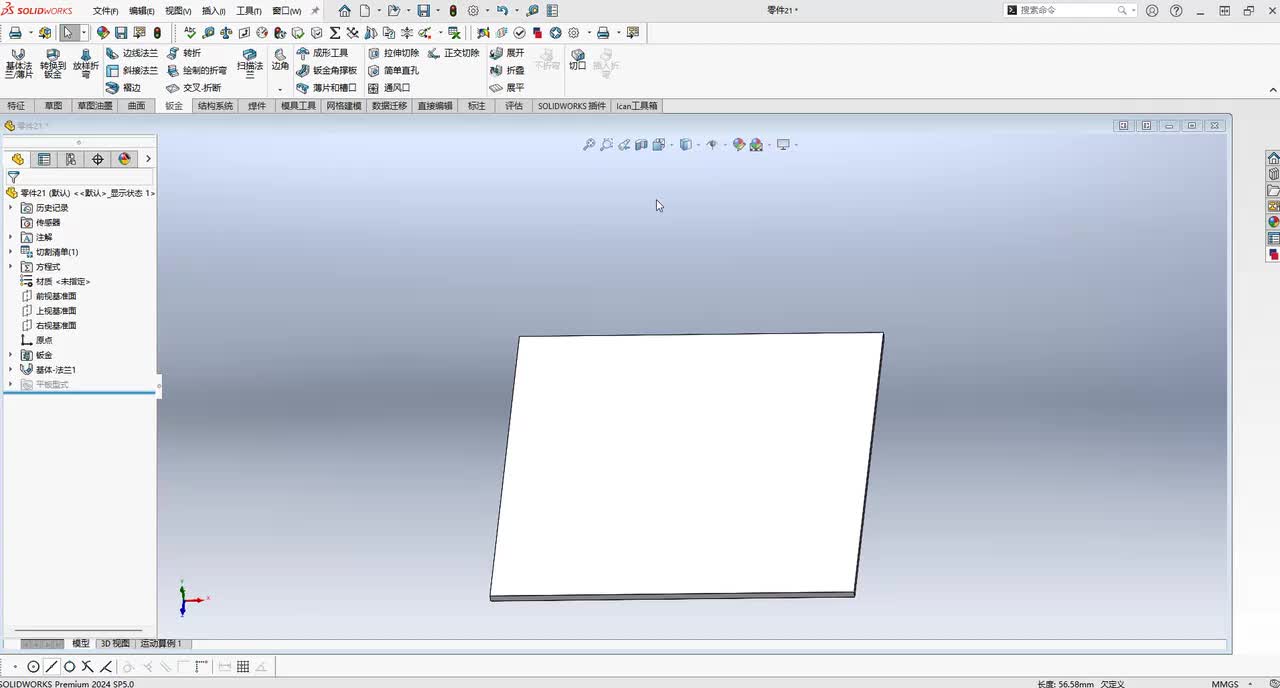
Task: Open the 窗口 Window menu
Action: pos(286,11)
